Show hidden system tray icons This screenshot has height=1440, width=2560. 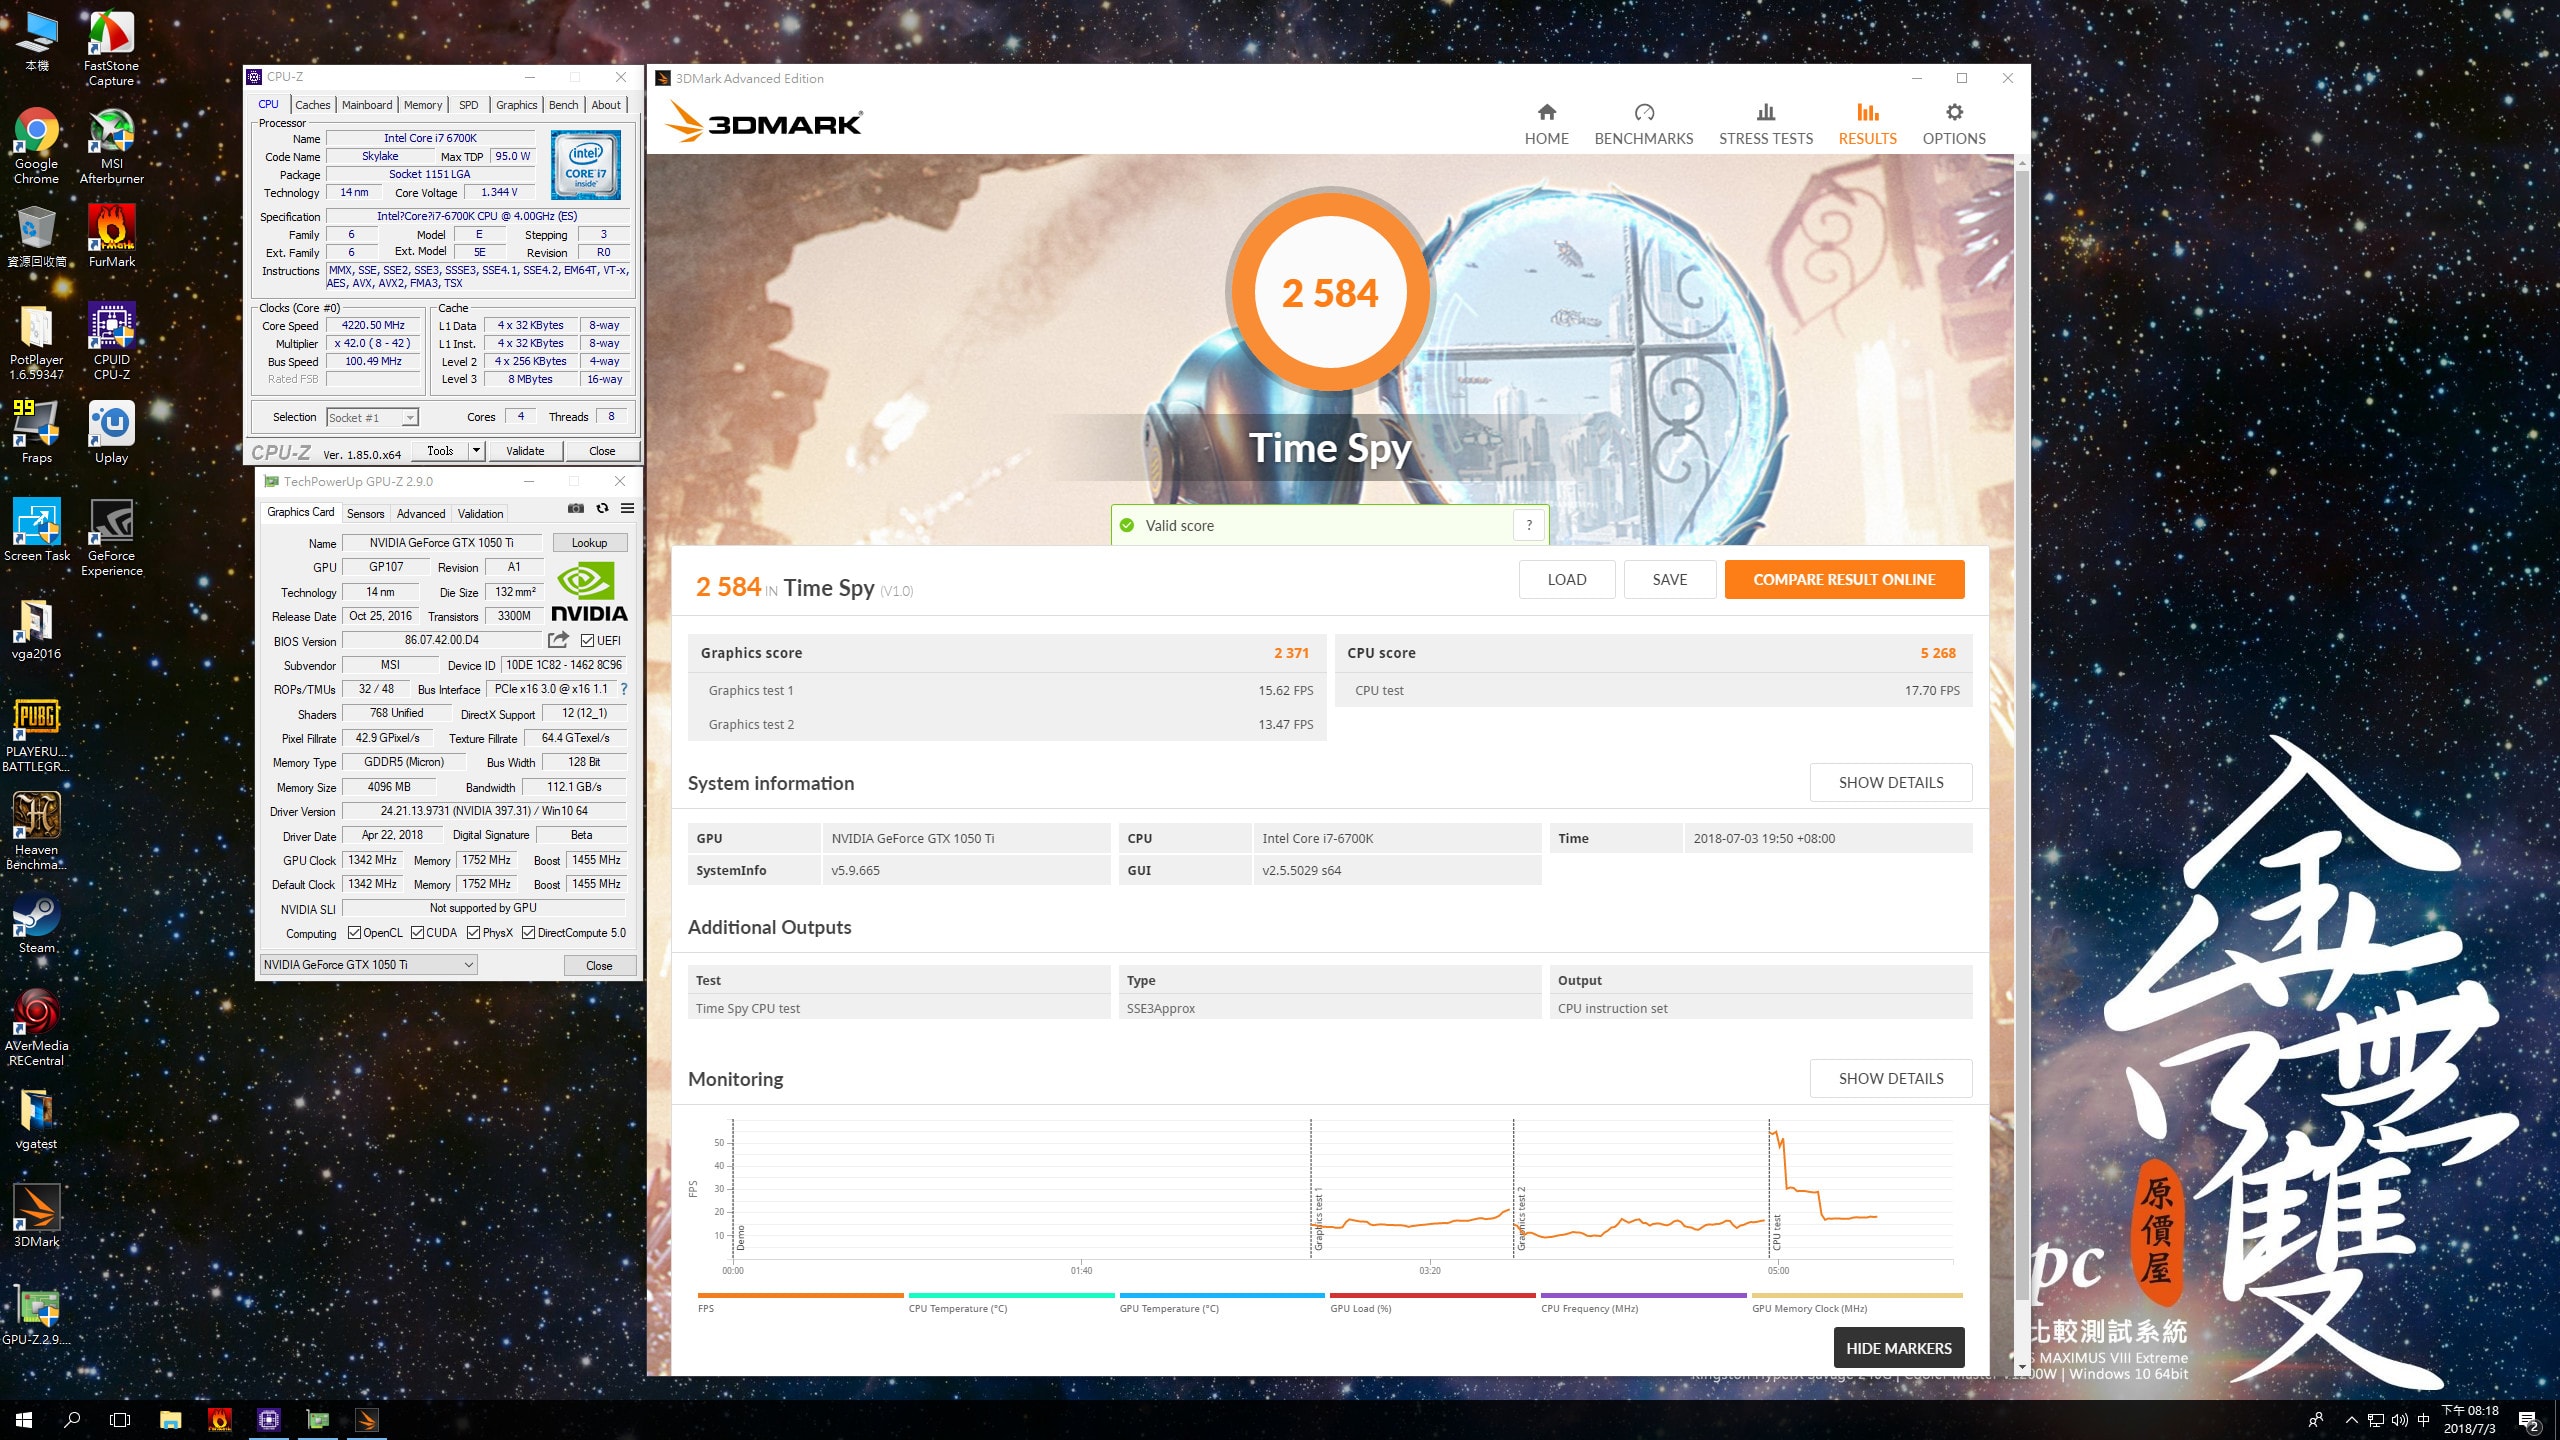point(2352,1420)
